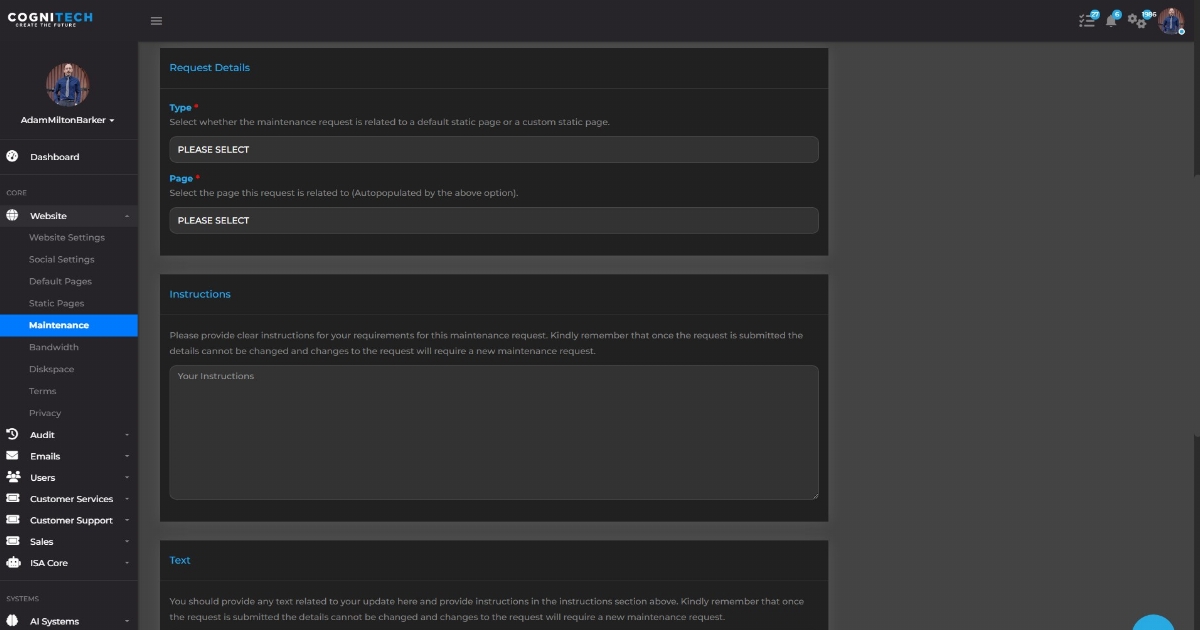
Task: Open system settings via the gears icon
Action: pos(1137,20)
